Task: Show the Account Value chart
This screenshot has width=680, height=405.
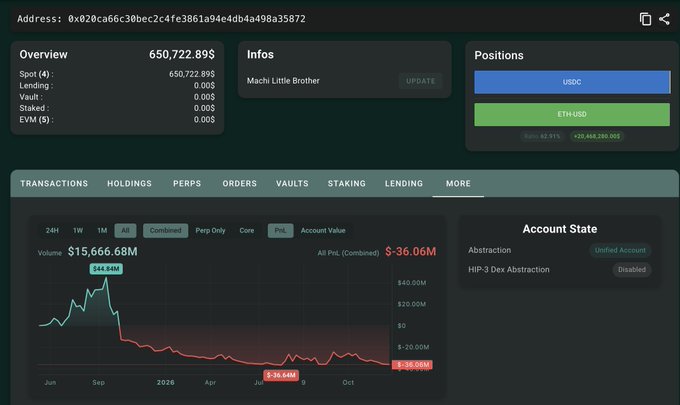Action: click(323, 231)
